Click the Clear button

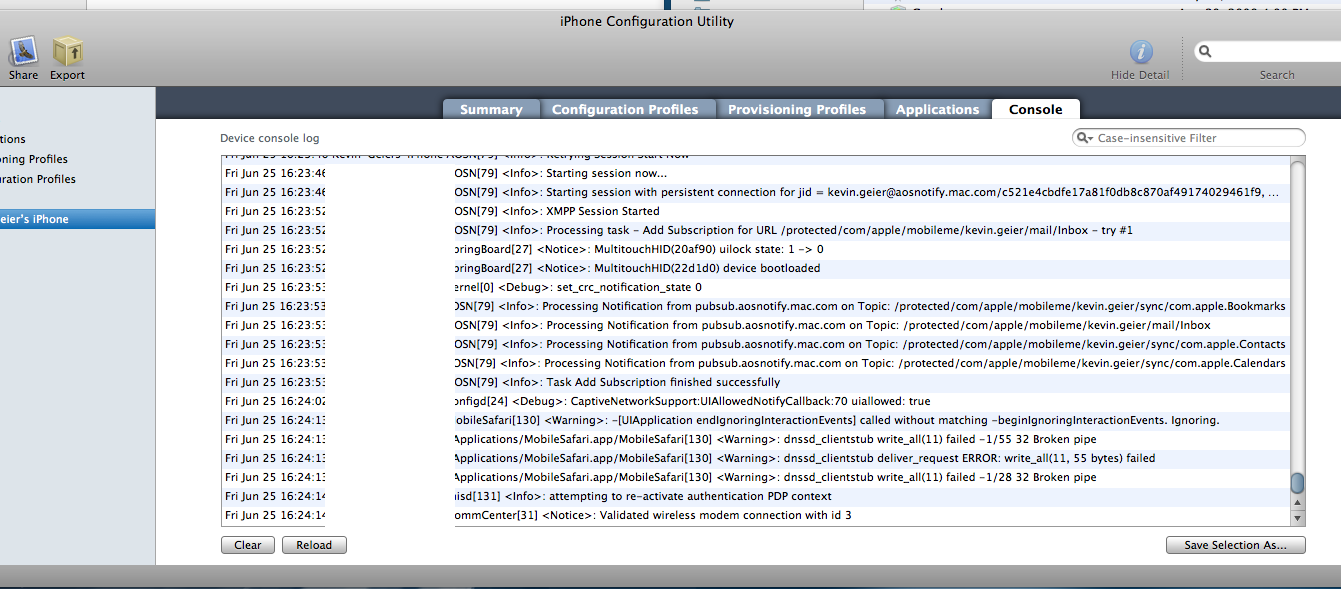[248, 545]
